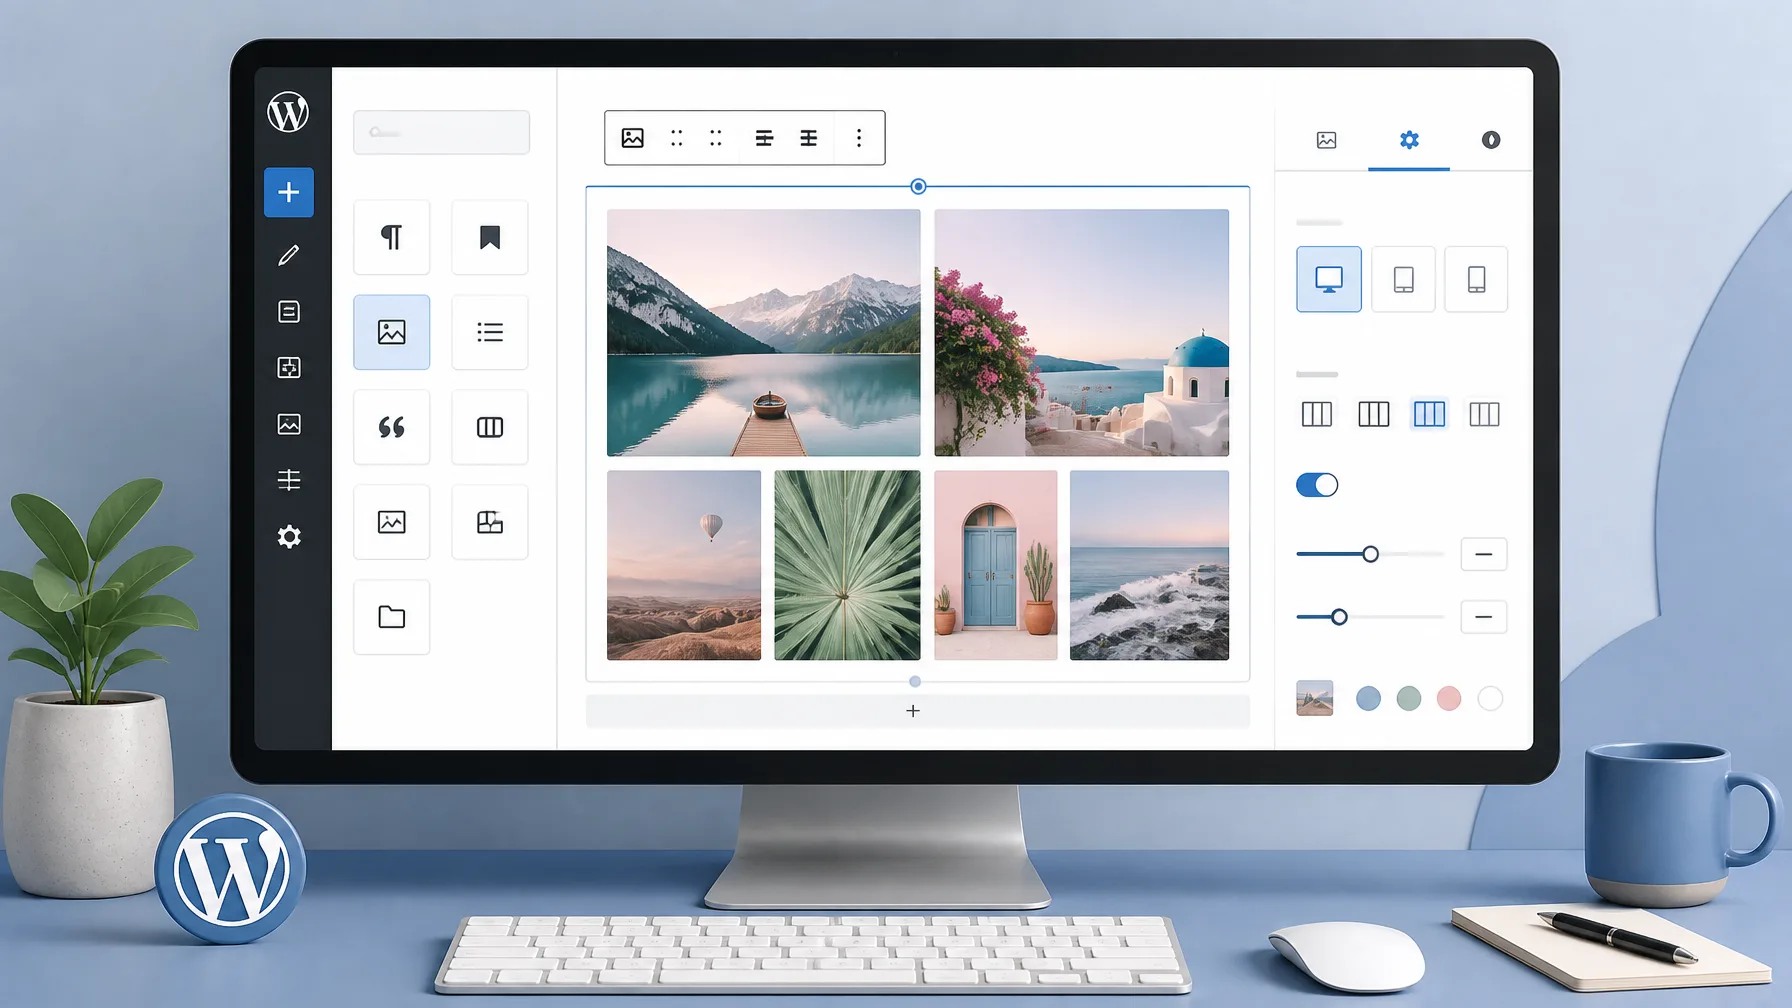Select the desktop preview device
This screenshot has width=1792, height=1008.
coord(1329,279)
